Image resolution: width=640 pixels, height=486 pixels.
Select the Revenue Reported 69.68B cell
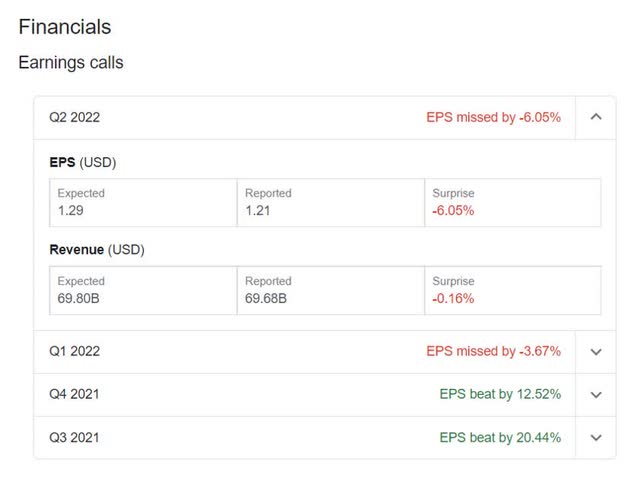331,291
